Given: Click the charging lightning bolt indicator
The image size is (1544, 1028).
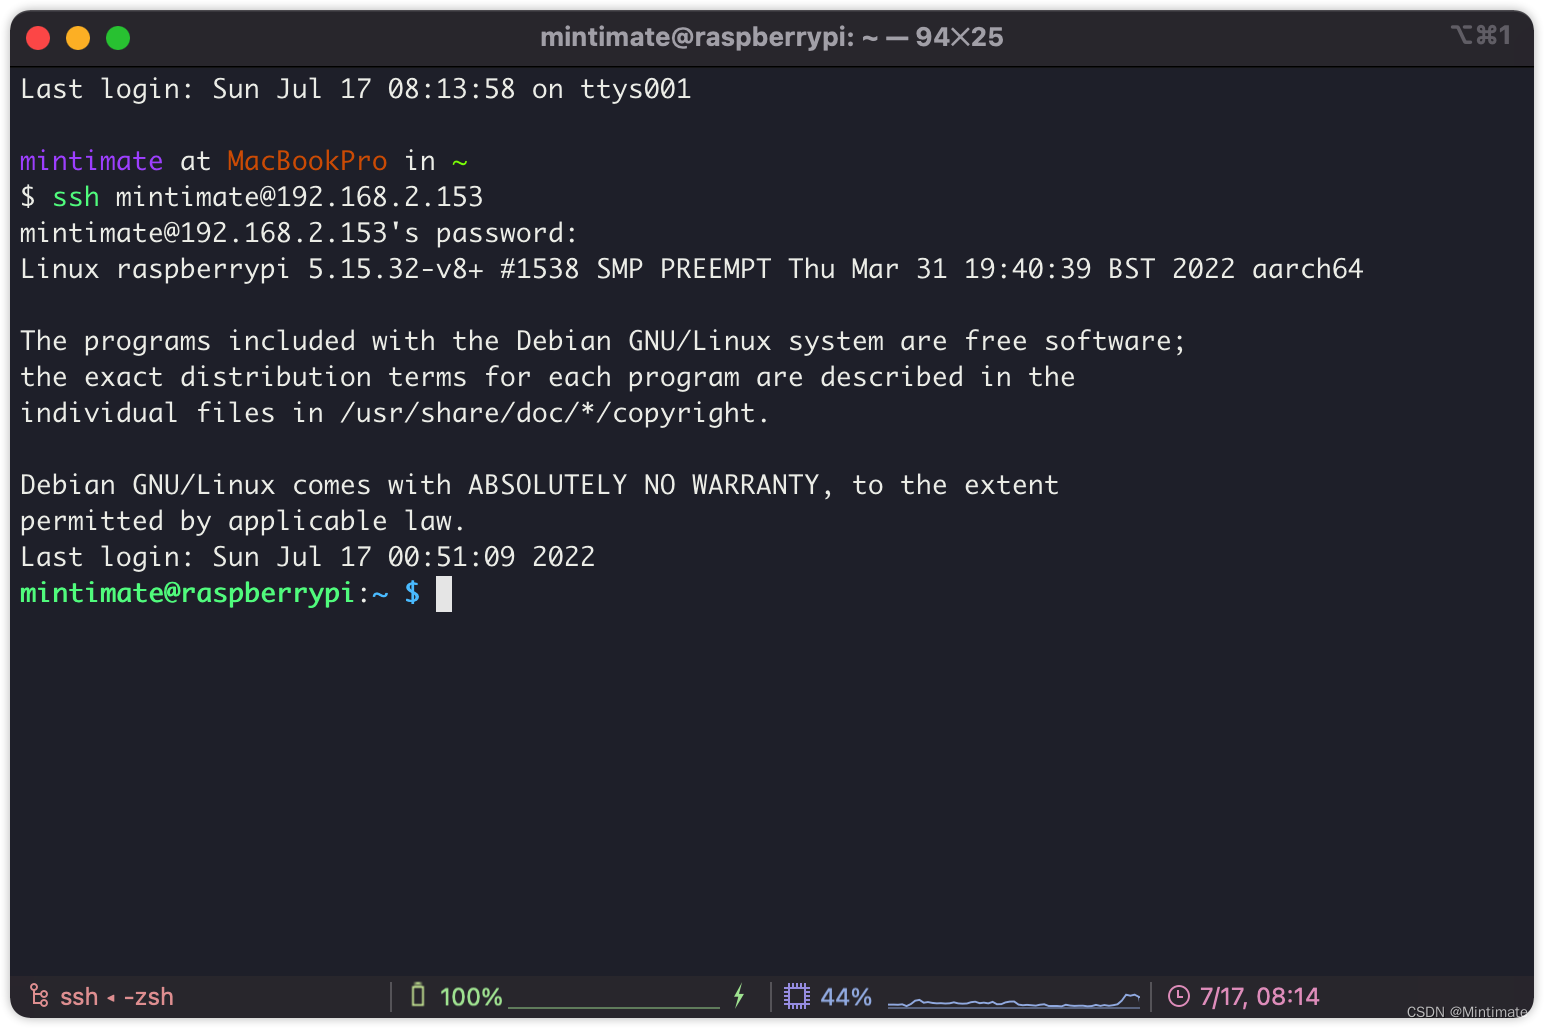Looking at the screenshot, I should point(739,996).
